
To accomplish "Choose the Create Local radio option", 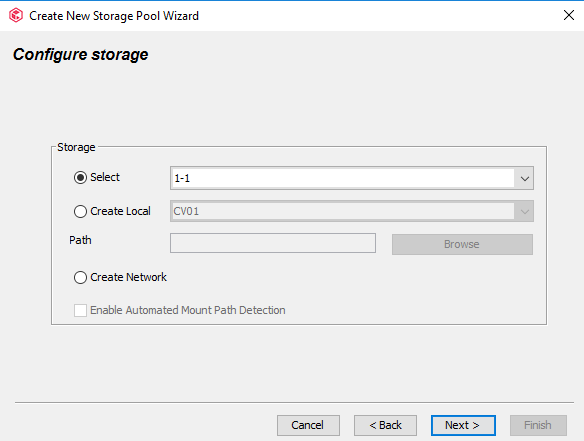I will pos(80,212).
